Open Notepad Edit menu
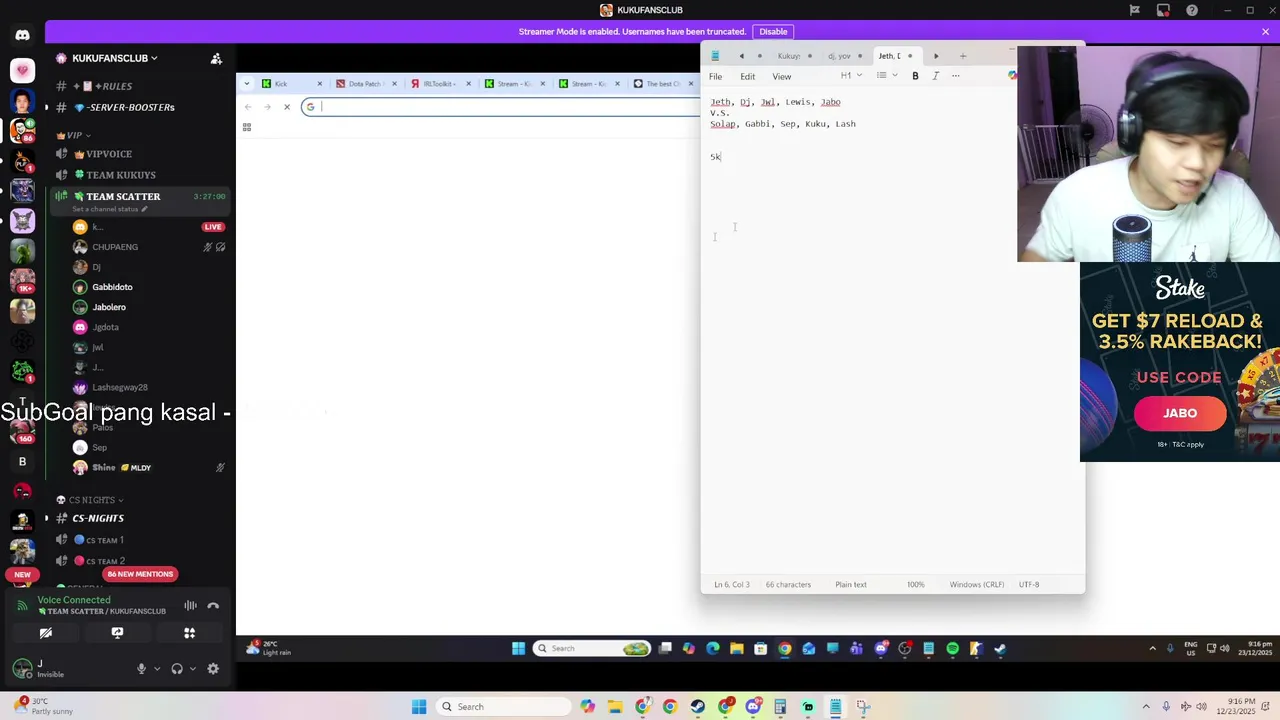Viewport: 1280px width, 720px height. (x=747, y=76)
